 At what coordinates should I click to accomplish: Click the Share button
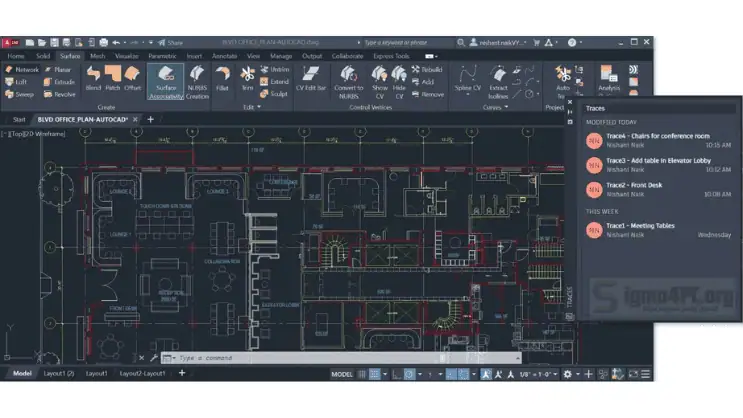(170, 43)
